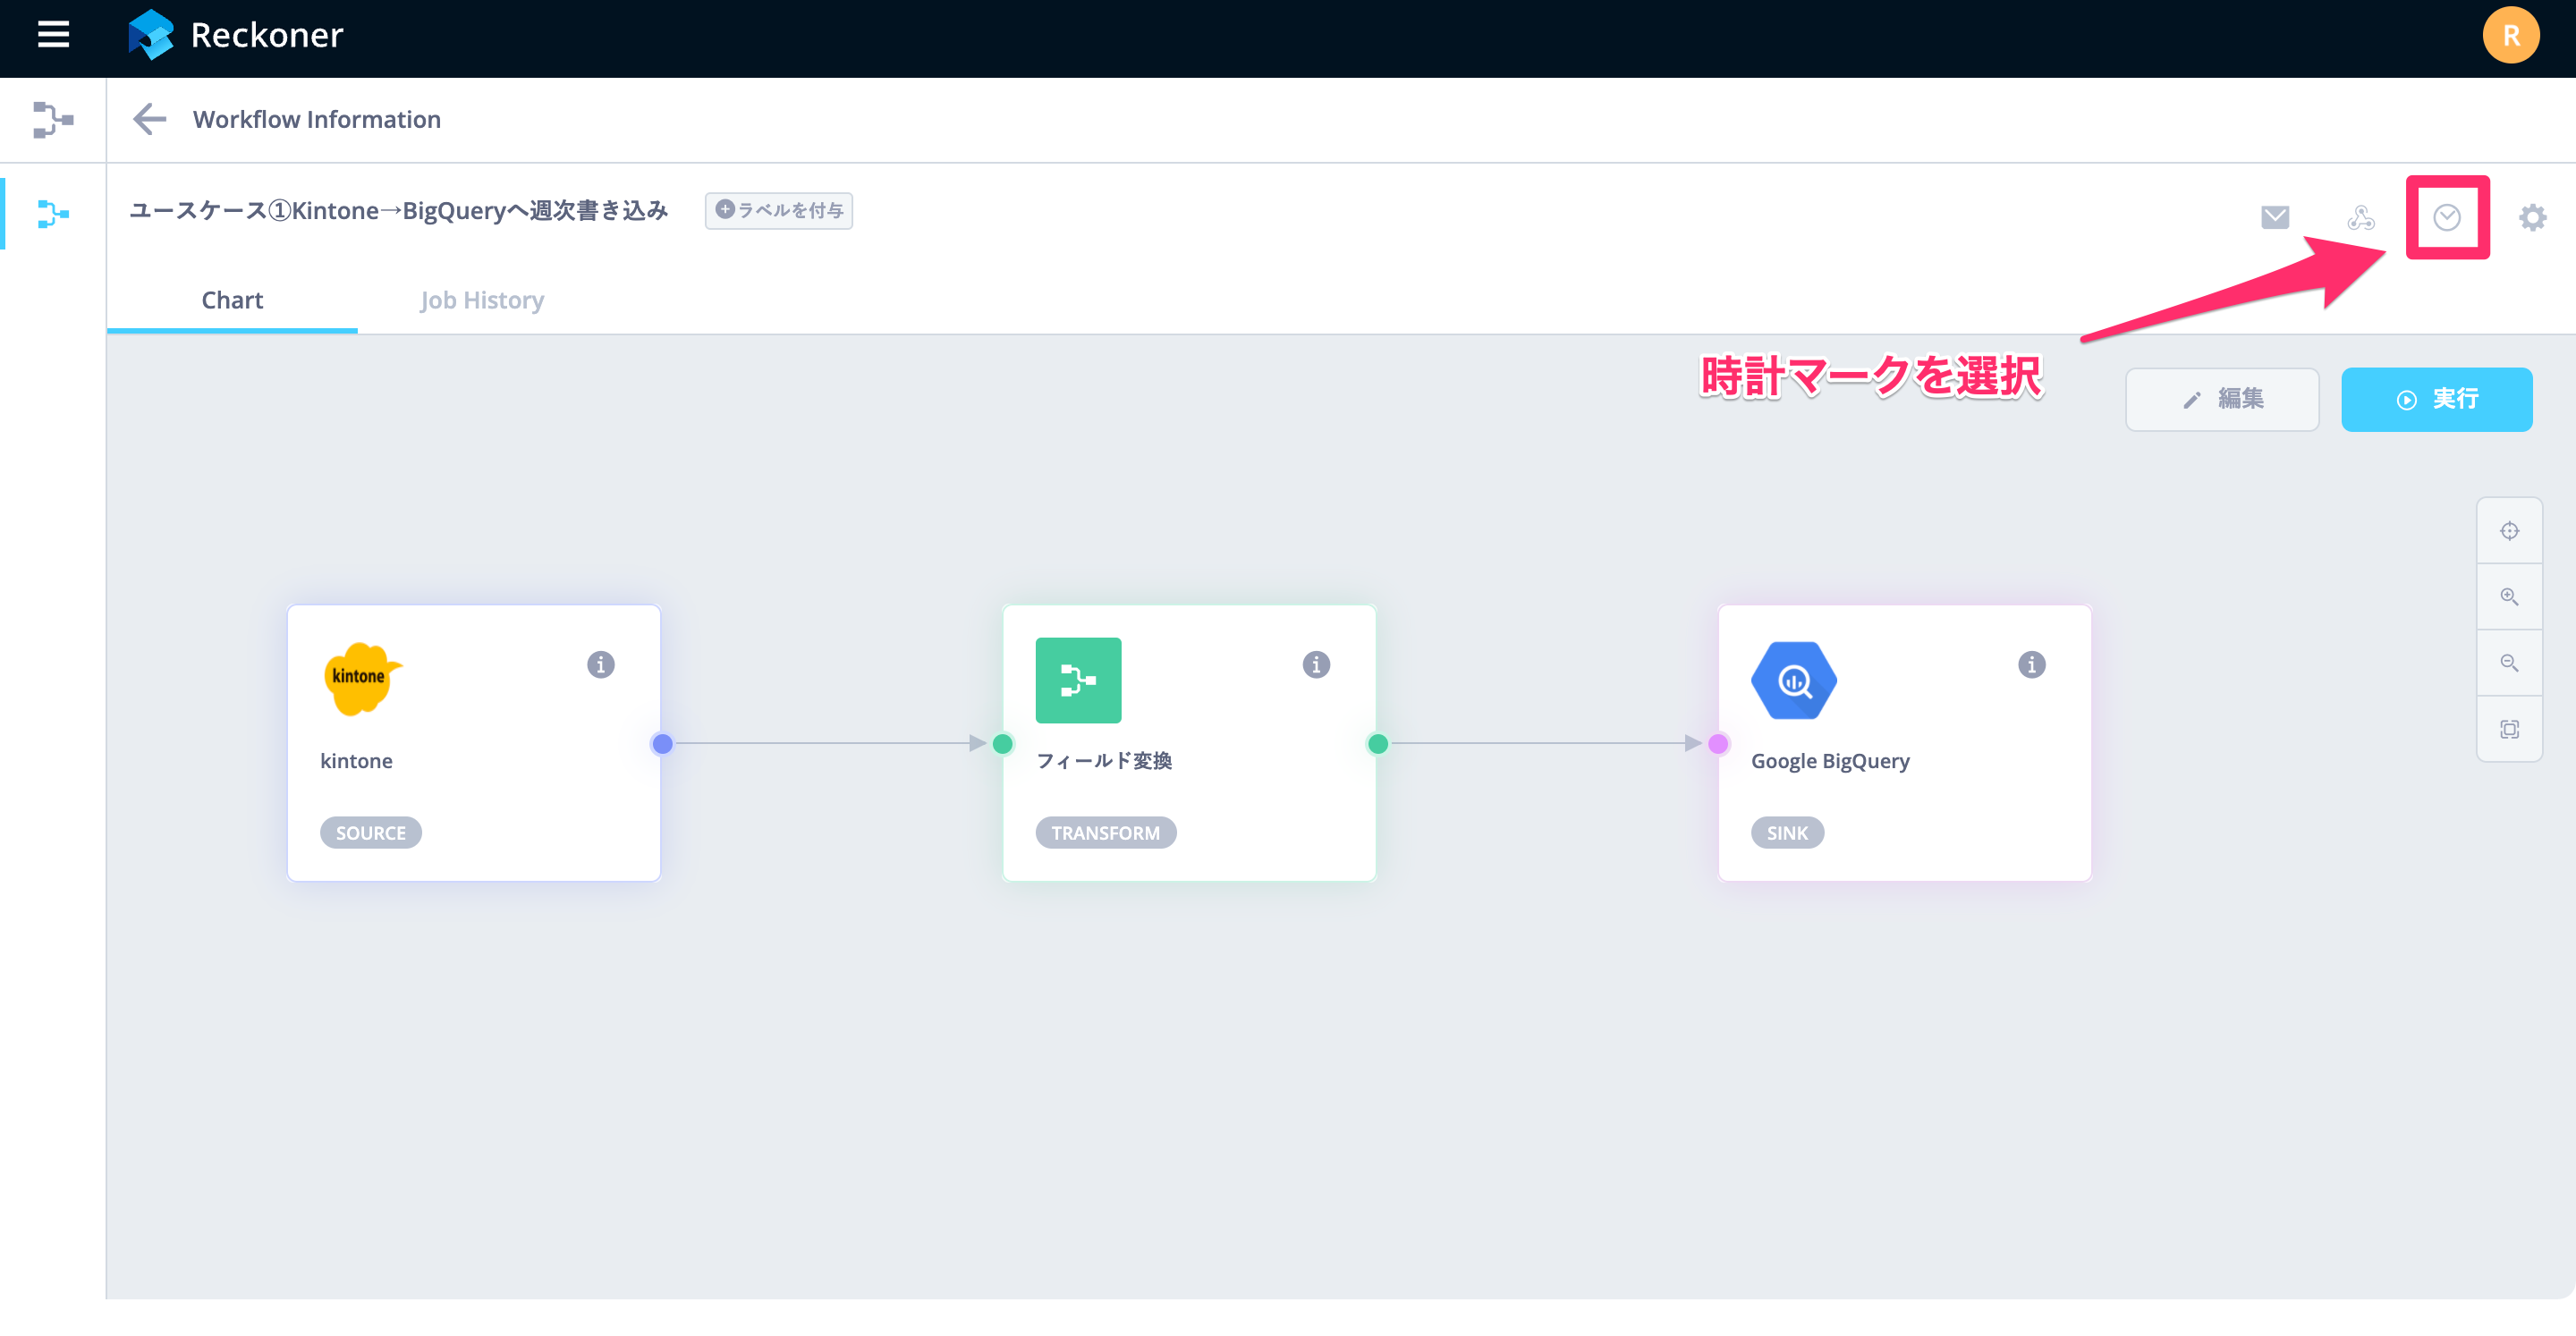Run the workflow with 実行 button
Viewport: 2576px width, 1336px height.
coord(2436,399)
